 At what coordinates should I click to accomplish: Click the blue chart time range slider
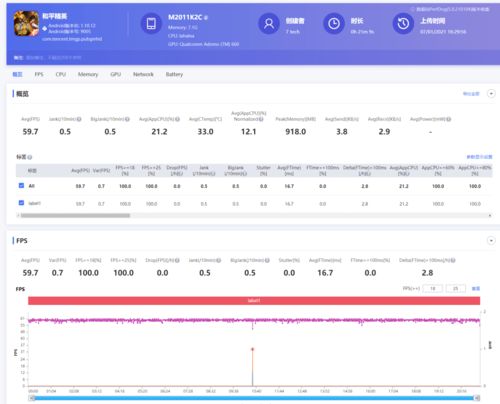pyautogui.click(x=254, y=398)
